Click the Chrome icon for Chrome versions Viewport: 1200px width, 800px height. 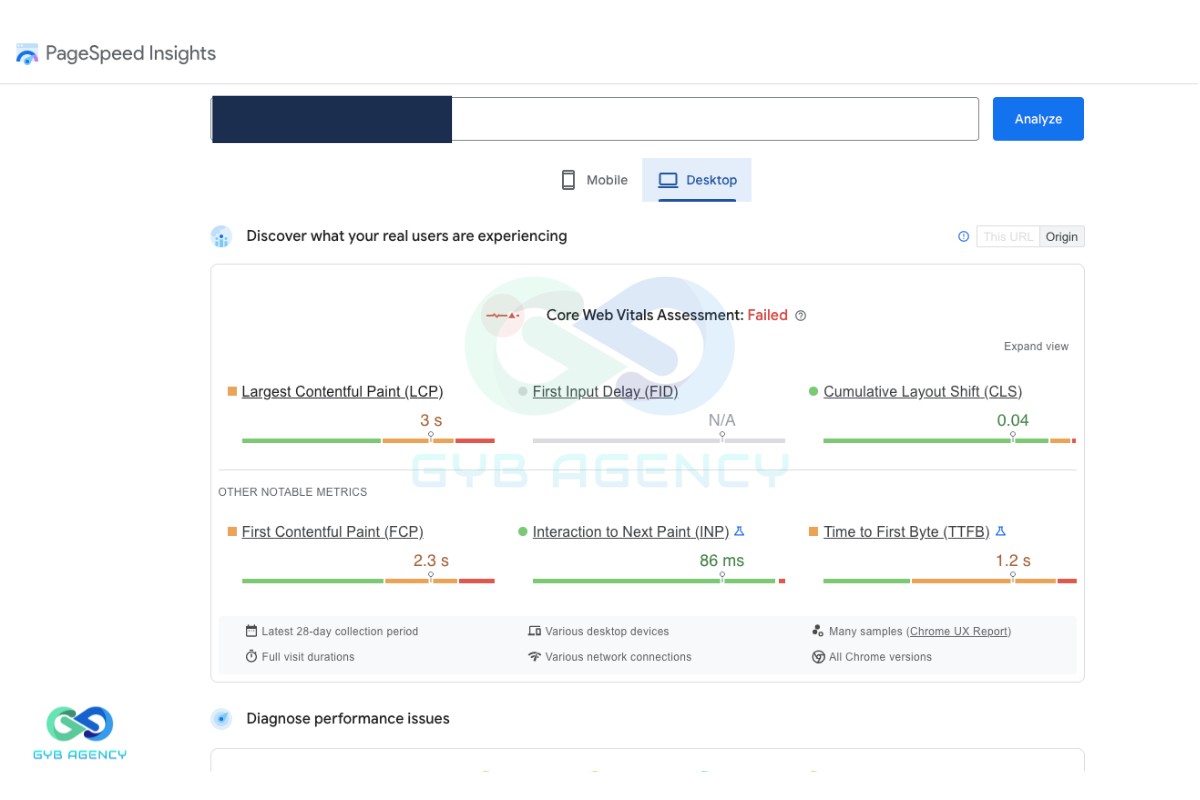click(818, 657)
